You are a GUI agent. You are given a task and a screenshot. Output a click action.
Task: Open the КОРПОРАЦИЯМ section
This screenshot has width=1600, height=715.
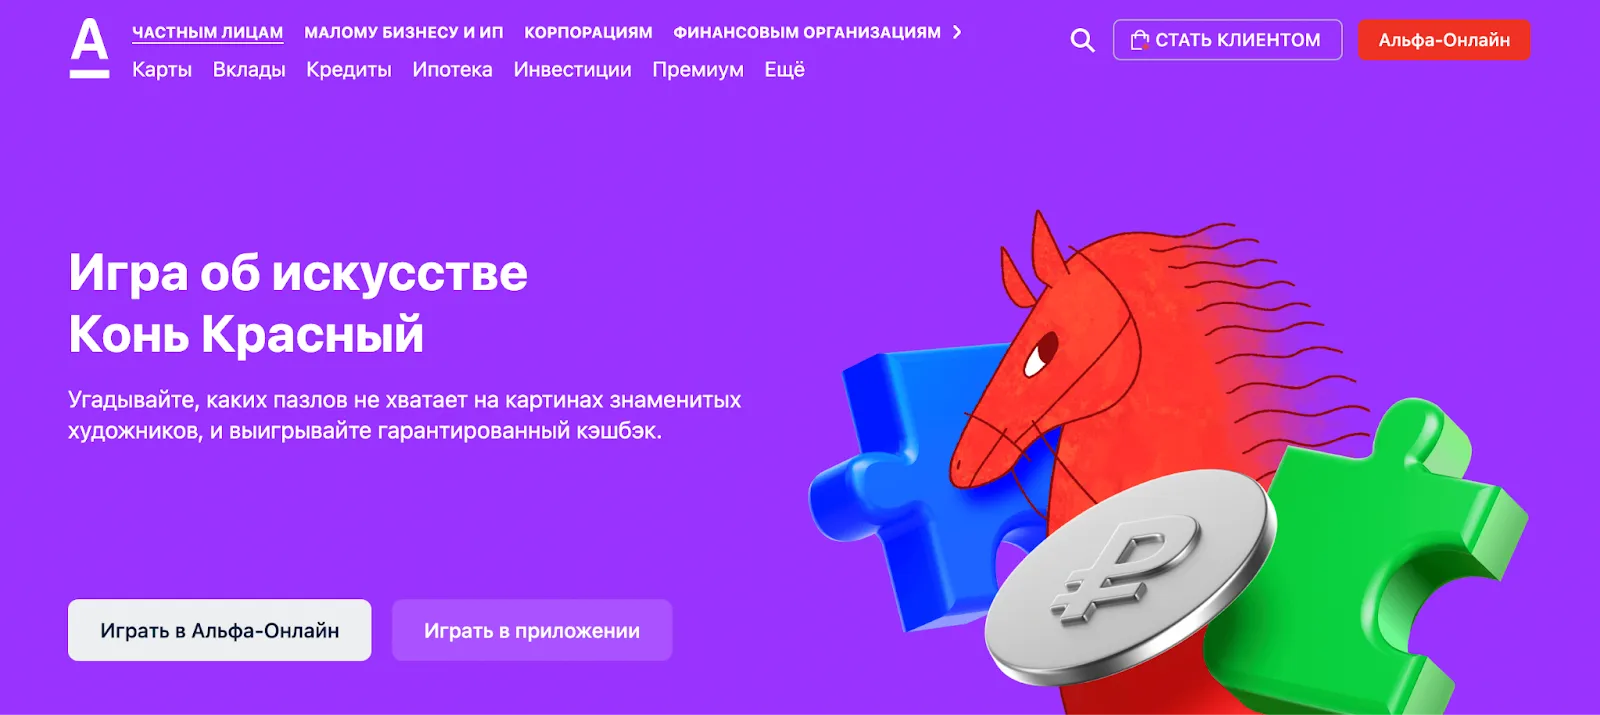coord(588,32)
